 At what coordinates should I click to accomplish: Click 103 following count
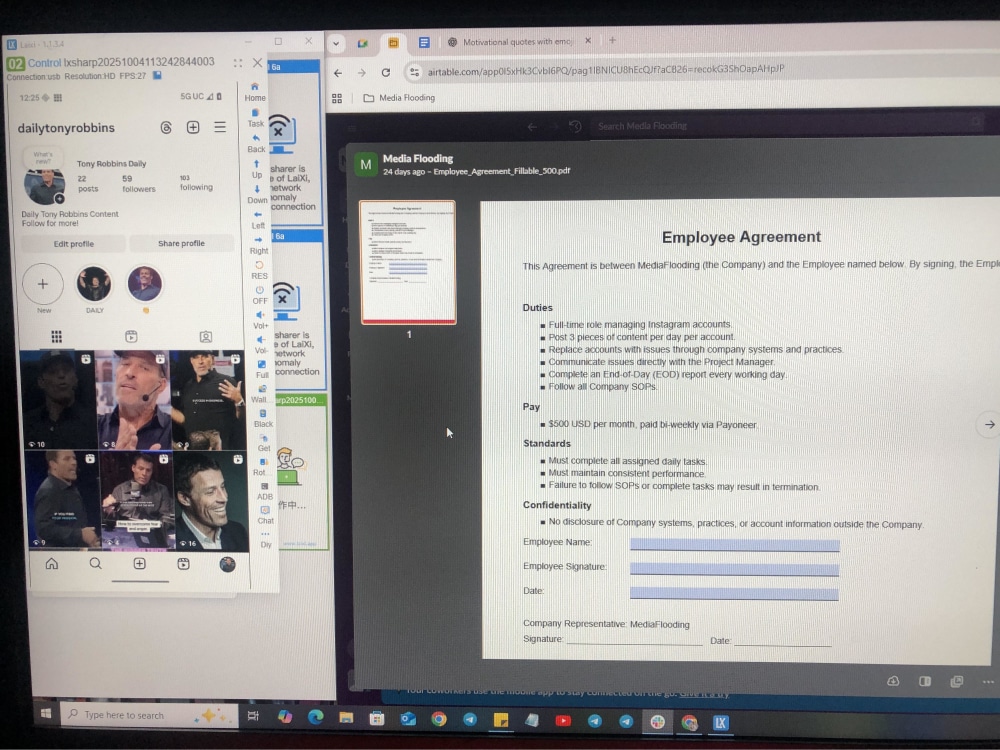click(196, 182)
